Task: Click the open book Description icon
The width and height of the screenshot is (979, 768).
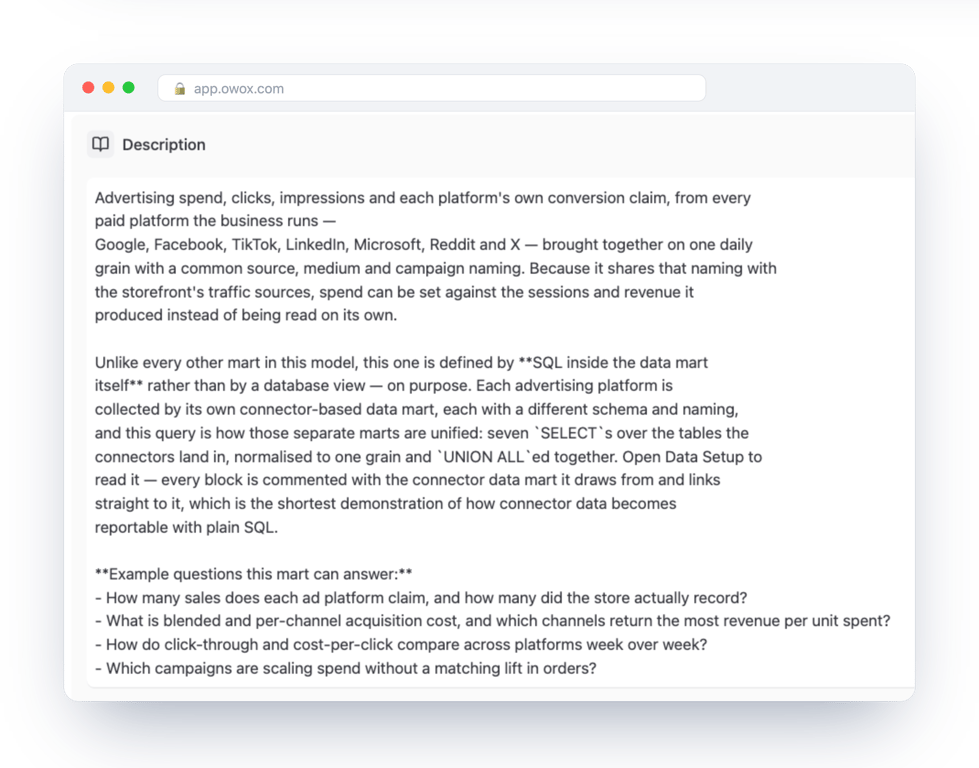Action: [x=101, y=144]
